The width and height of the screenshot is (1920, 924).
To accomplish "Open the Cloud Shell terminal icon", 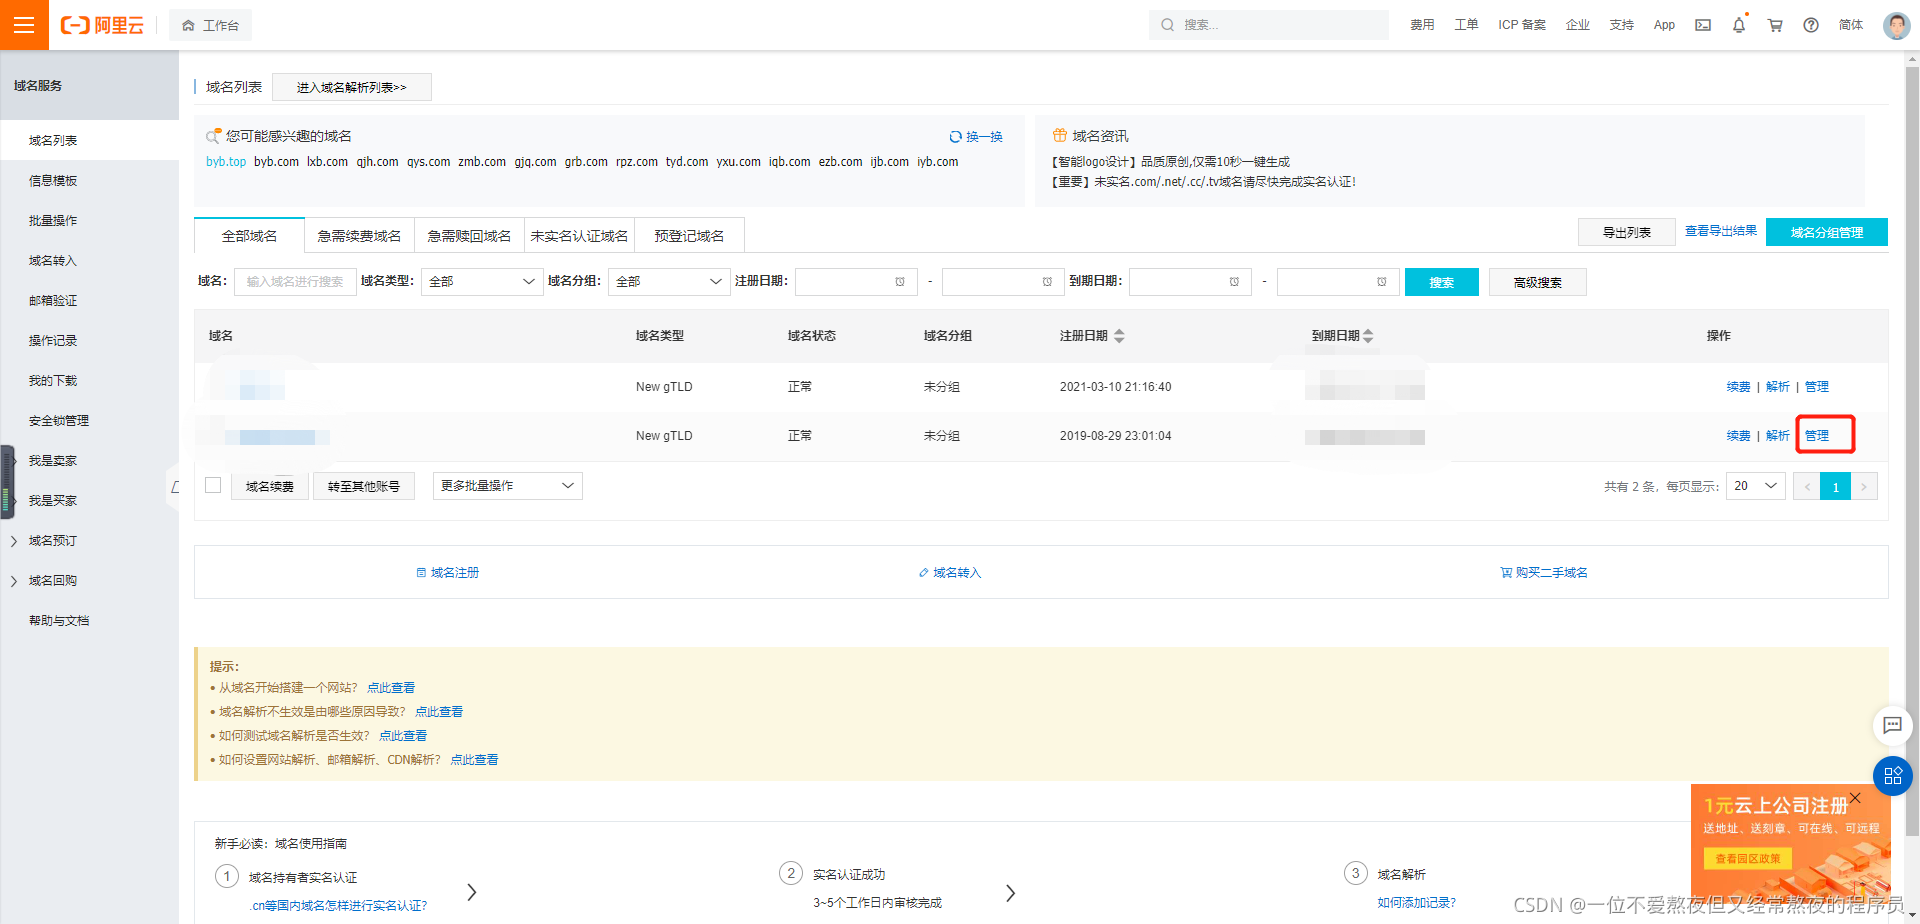I will 1702,25.
